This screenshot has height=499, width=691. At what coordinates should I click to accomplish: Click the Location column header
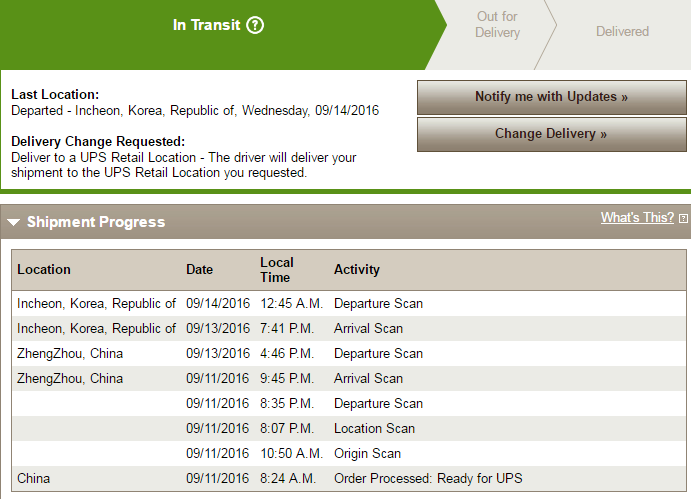click(44, 269)
